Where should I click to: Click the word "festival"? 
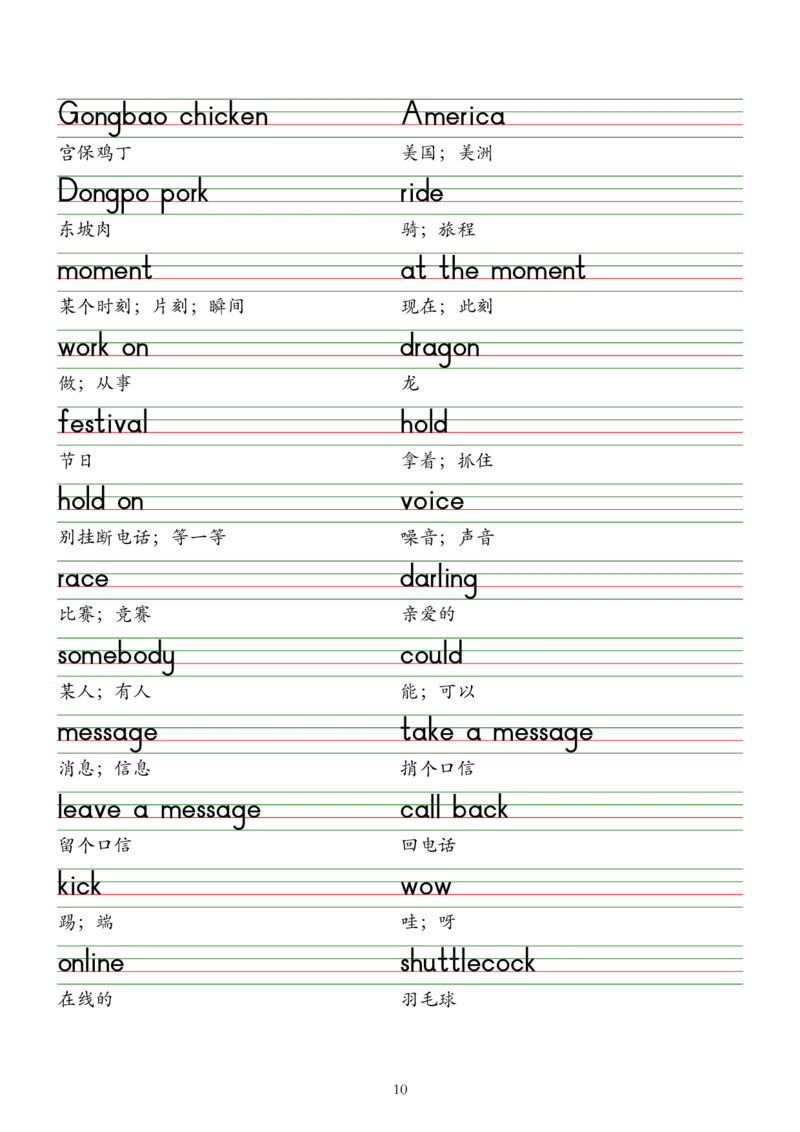coord(103,424)
